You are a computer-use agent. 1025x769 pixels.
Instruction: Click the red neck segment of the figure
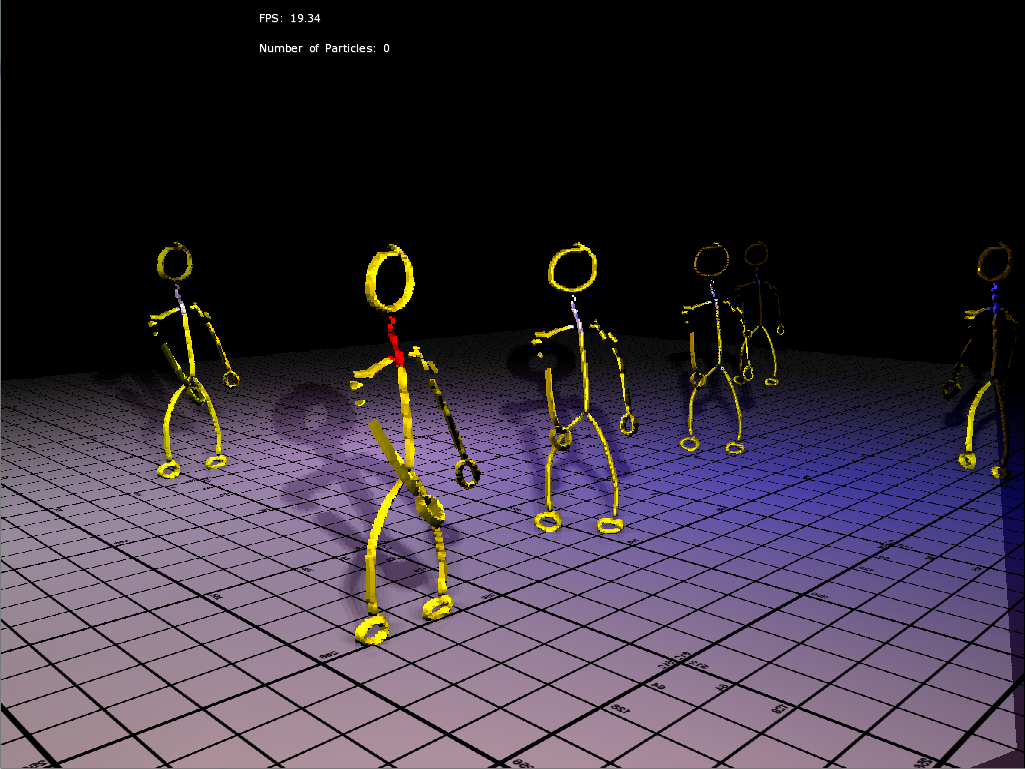[394, 341]
